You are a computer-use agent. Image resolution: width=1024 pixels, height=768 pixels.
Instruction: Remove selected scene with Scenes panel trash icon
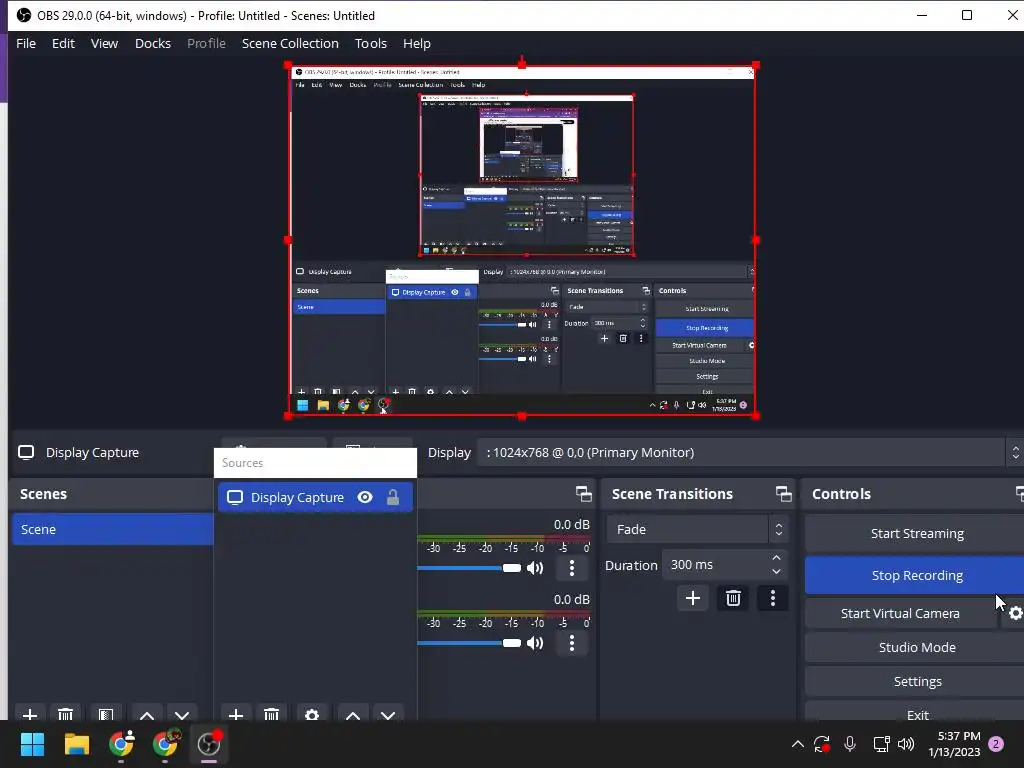(65, 715)
